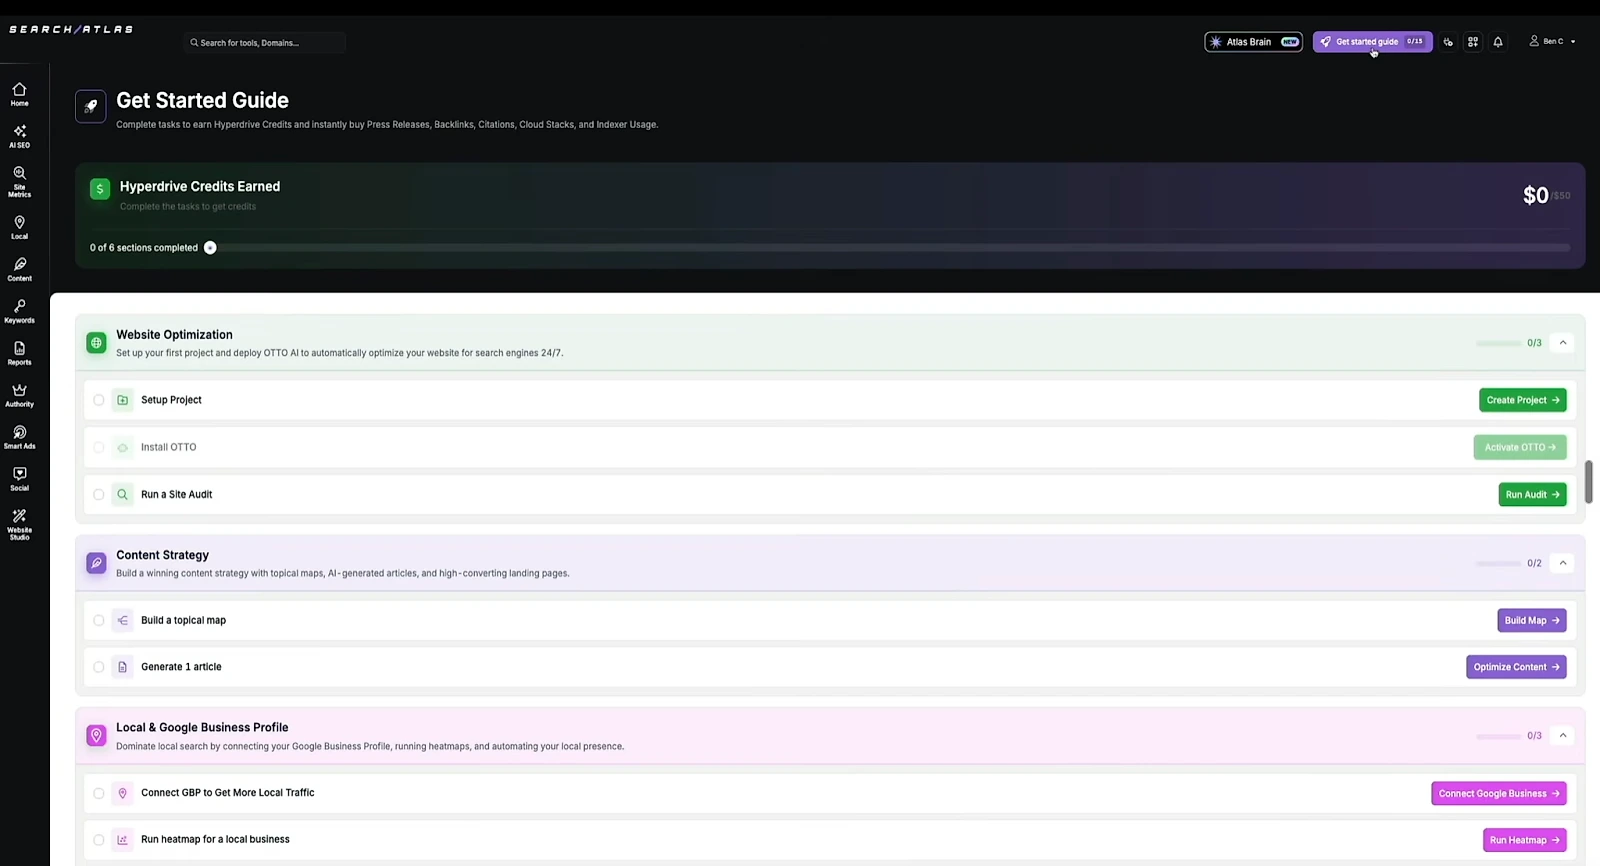Viewport: 1600px width, 866px height.
Task: Click the Run Audit button
Action: coord(1532,494)
